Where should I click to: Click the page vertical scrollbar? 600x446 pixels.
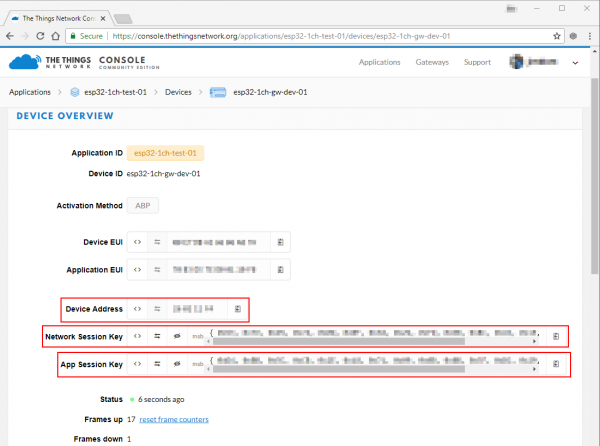pos(594,176)
